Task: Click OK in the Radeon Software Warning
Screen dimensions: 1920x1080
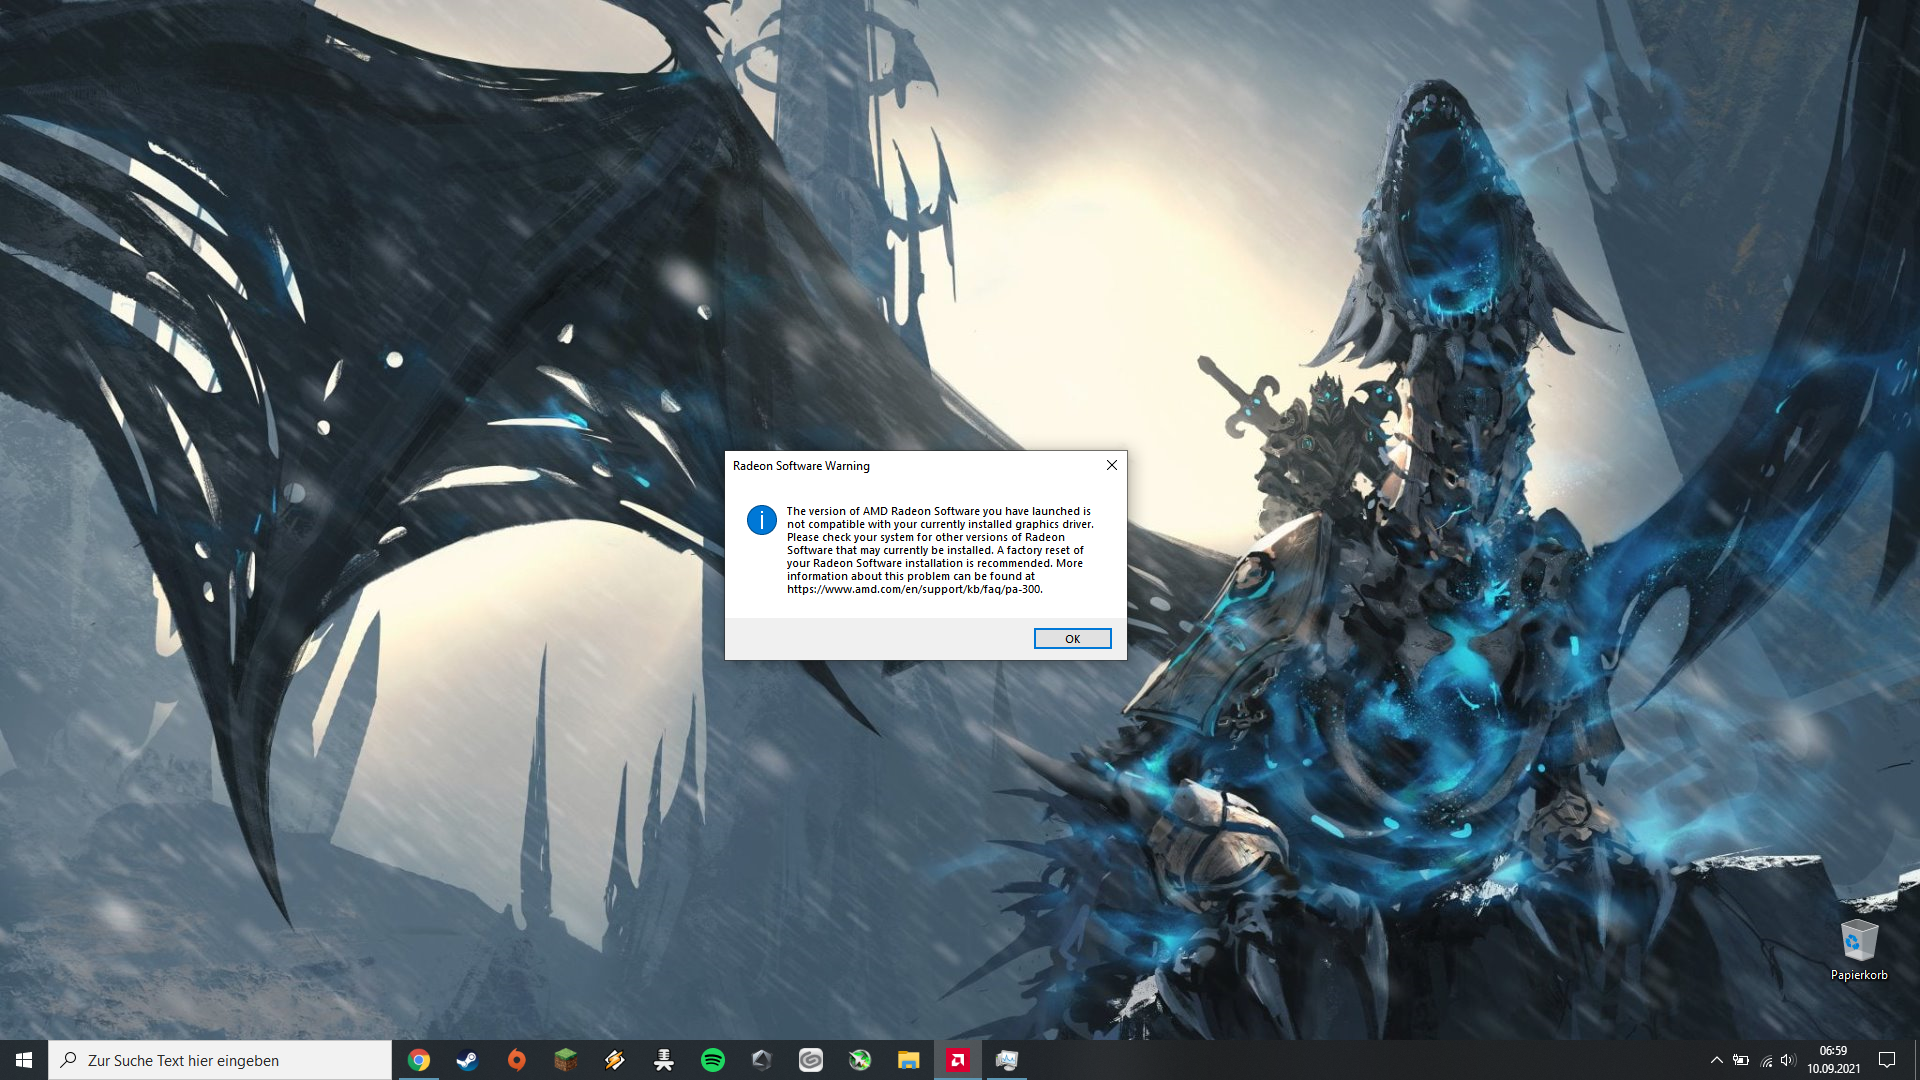Action: (x=1072, y=639)
